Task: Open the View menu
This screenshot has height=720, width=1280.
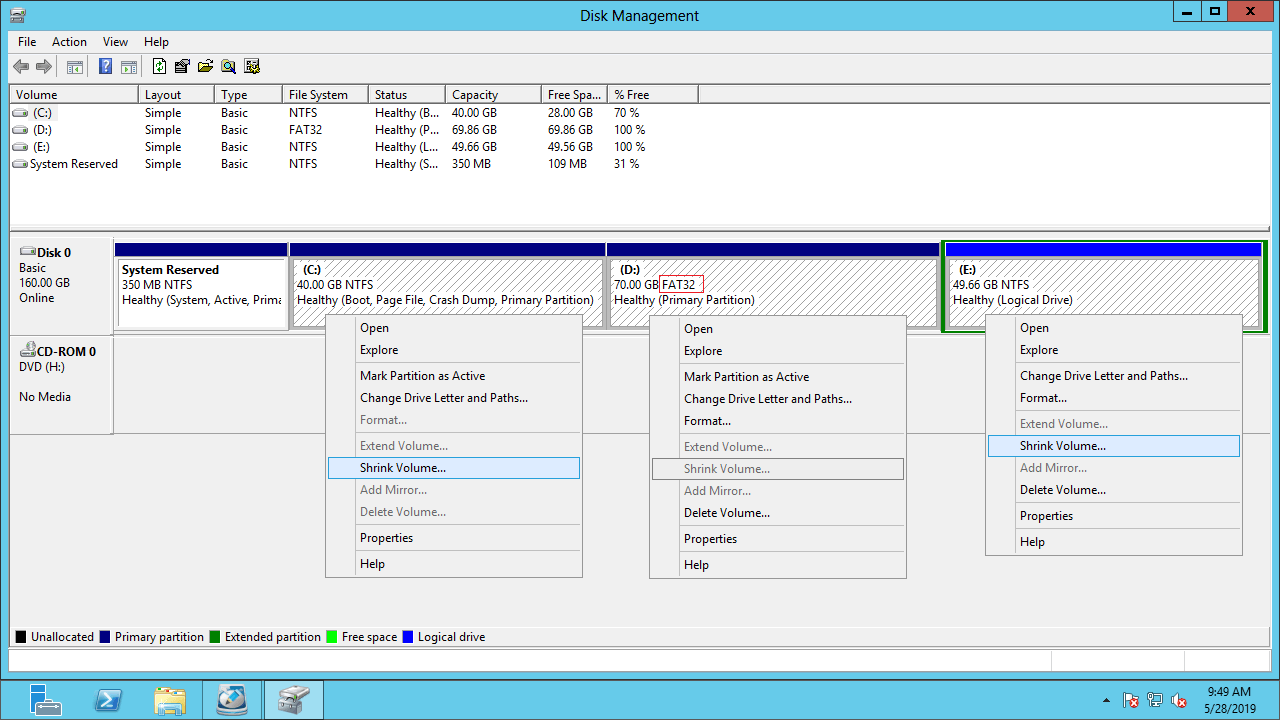Action: point(115,42)
